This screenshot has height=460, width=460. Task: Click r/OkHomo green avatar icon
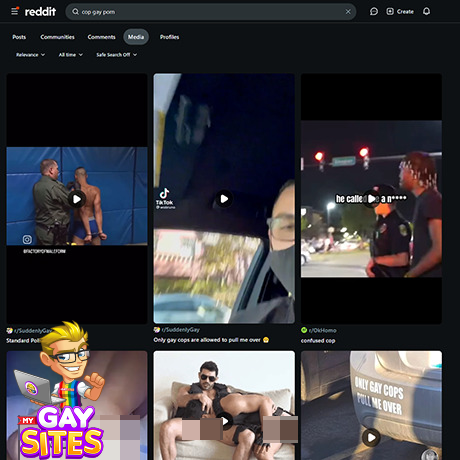point(304,330)
